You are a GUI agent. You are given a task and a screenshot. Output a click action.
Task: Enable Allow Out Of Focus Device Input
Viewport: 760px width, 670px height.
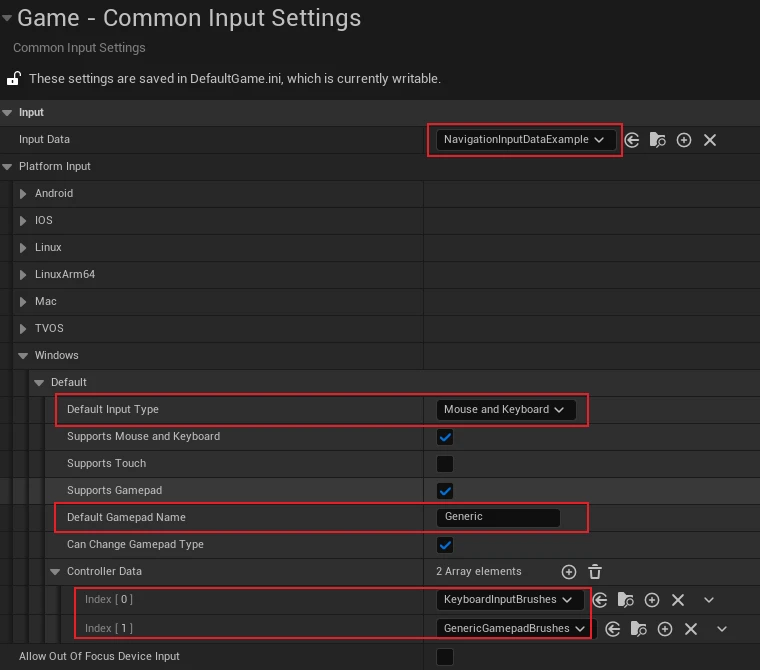[x=445, y=657]
